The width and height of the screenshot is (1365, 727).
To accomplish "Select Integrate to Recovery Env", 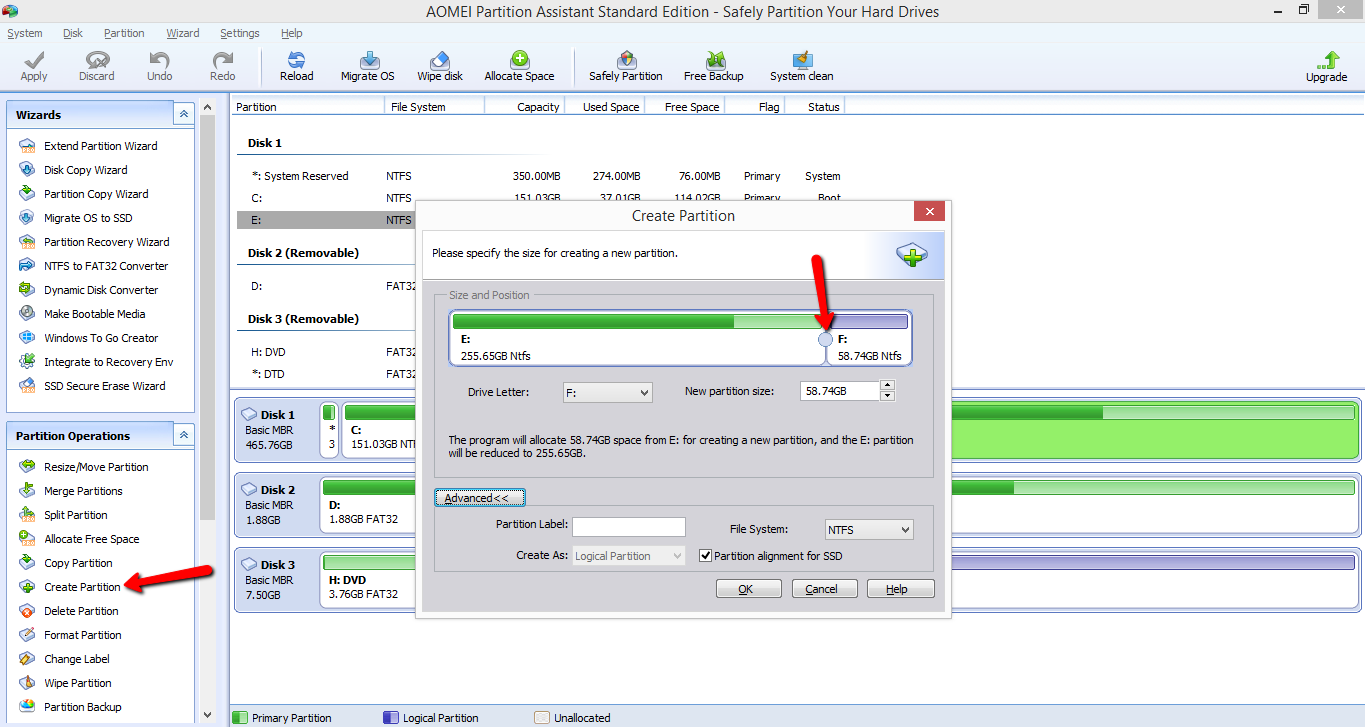I will (x=108, y=362).
